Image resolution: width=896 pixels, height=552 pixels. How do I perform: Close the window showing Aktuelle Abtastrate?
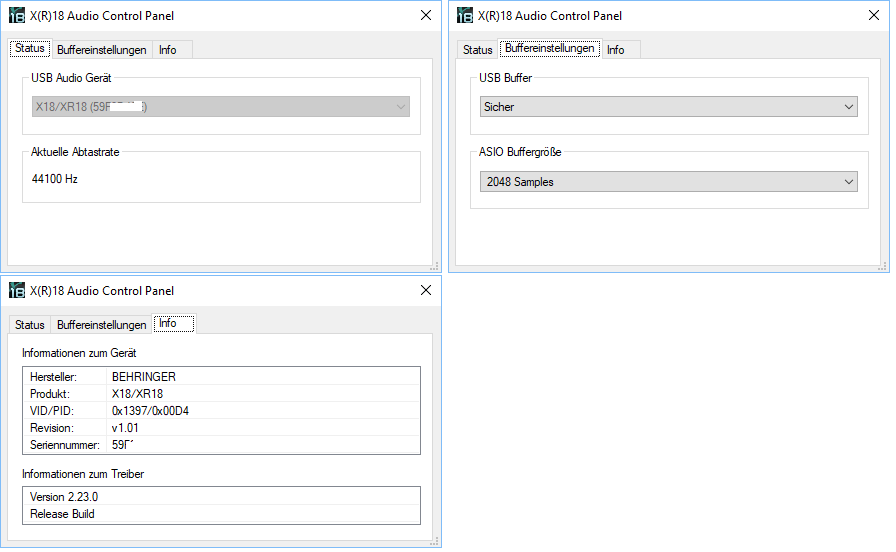click(x=426, y=15)
